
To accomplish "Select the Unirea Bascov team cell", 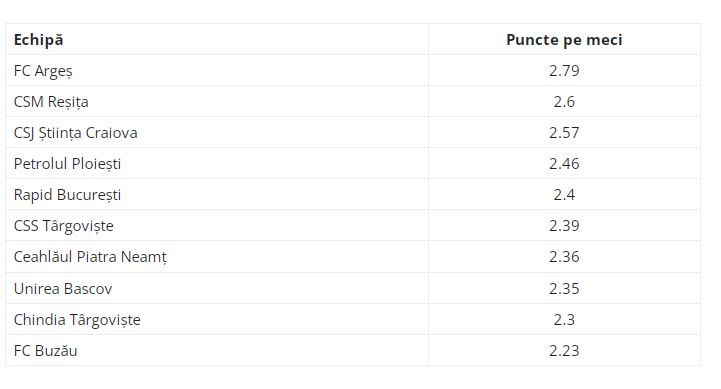I will (217, 288).
